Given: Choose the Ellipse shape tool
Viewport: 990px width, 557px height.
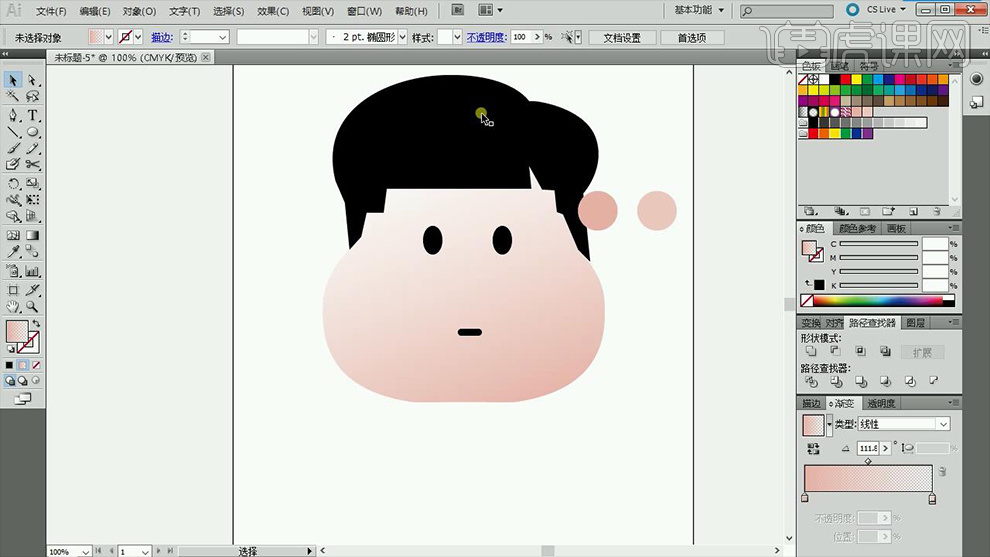Looking at the screenshot, I should [x=33, y=132].
